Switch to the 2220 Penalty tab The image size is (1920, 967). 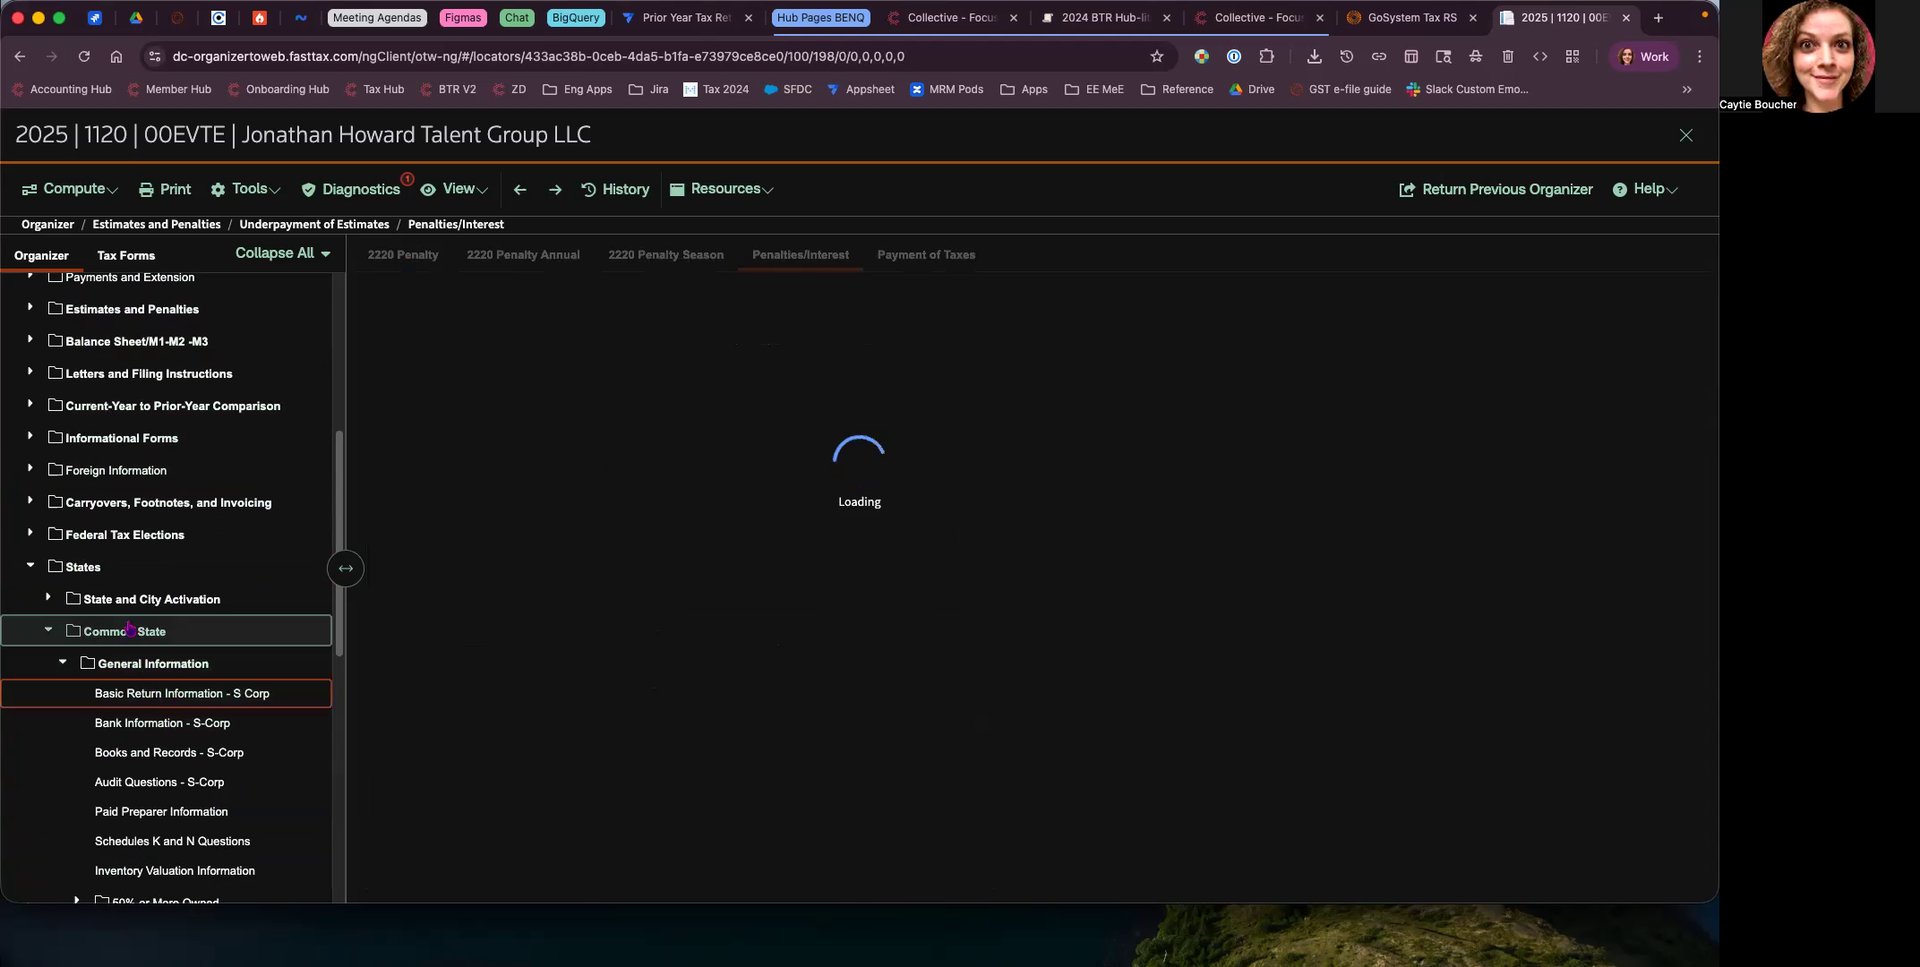pyautogui.click(x=403, y=255)
